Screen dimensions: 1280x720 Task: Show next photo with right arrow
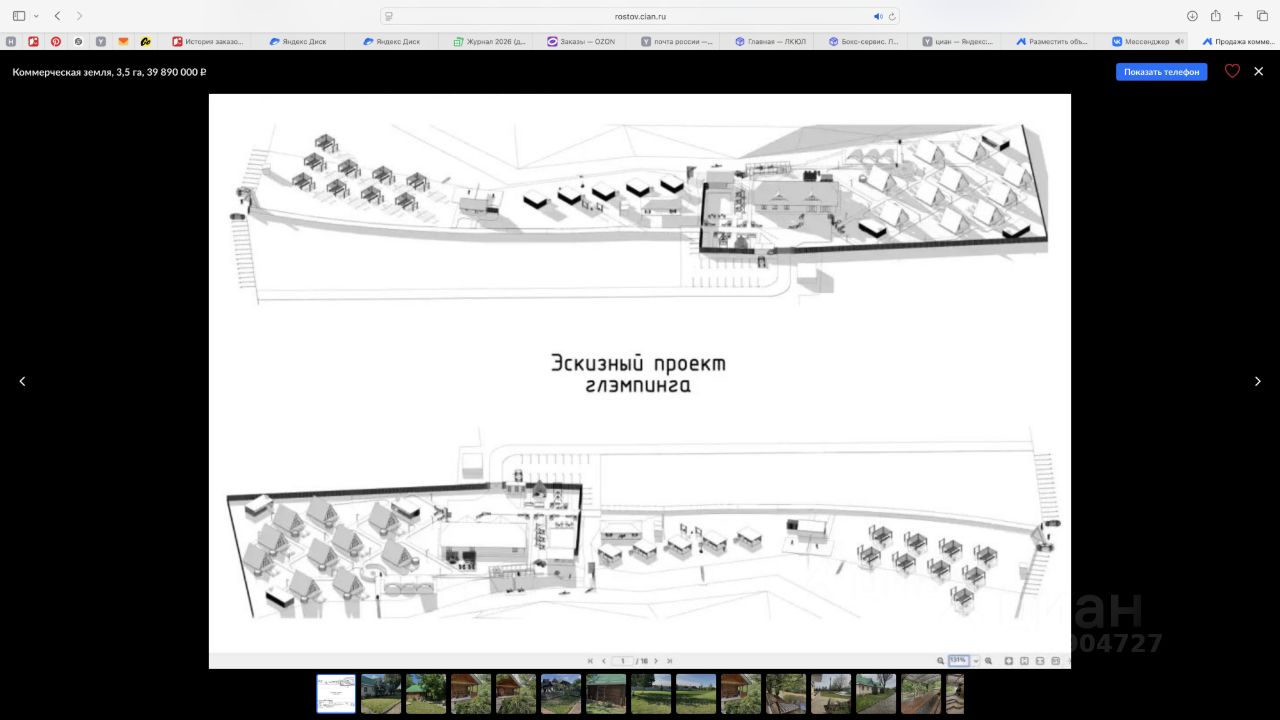click(1257, 381)
